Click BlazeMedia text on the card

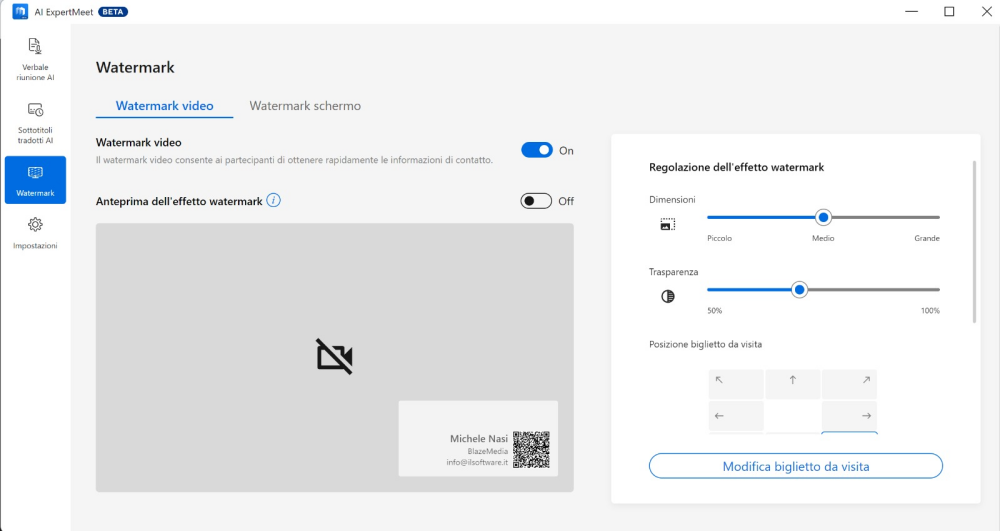pyautogui.click(x=488, y=451)
